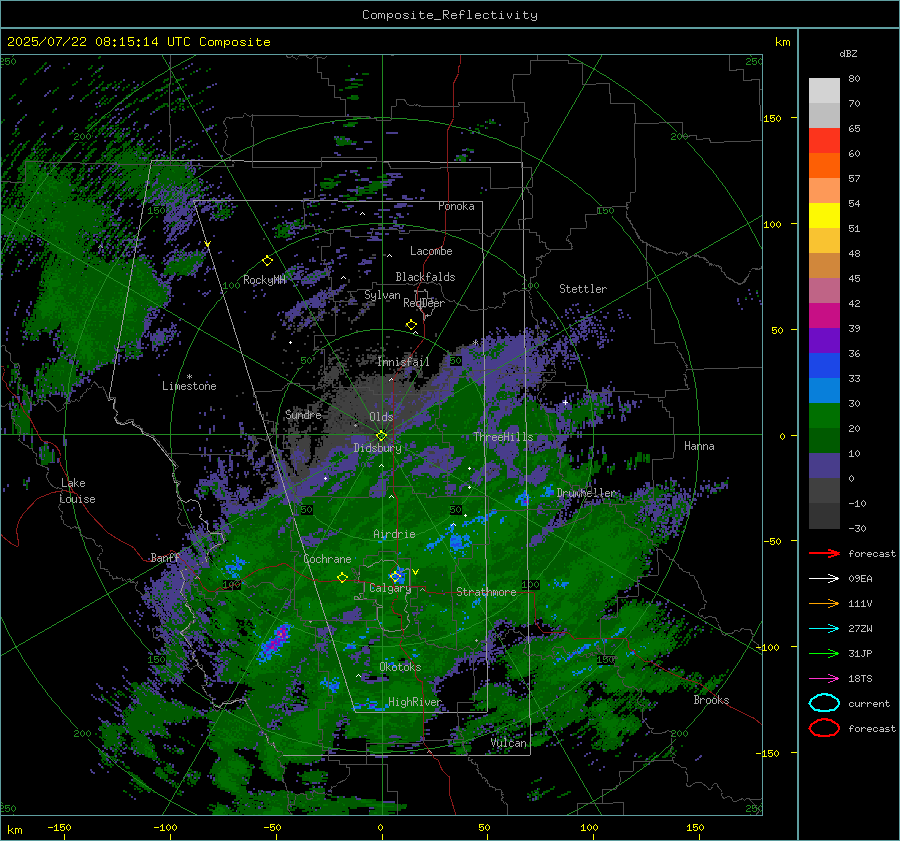Click the Lake Louise label
Image resolution: width=900 pixels, height=841 pixels.
pyautogui.click(x=77, y=491)
